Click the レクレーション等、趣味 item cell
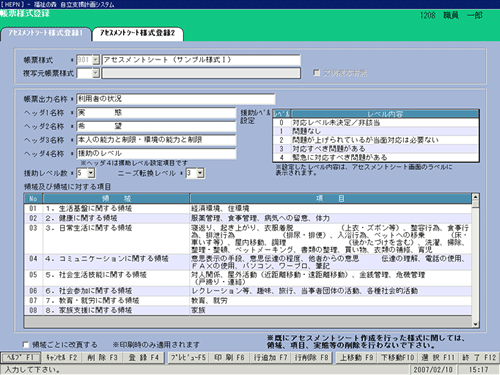The height and width of the screenshot is (375, 500). pyautogui.click(x=330, y=291)
